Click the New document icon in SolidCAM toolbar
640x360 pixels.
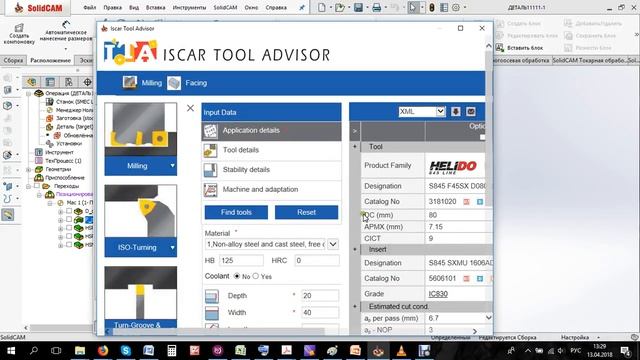pos(322,7)
